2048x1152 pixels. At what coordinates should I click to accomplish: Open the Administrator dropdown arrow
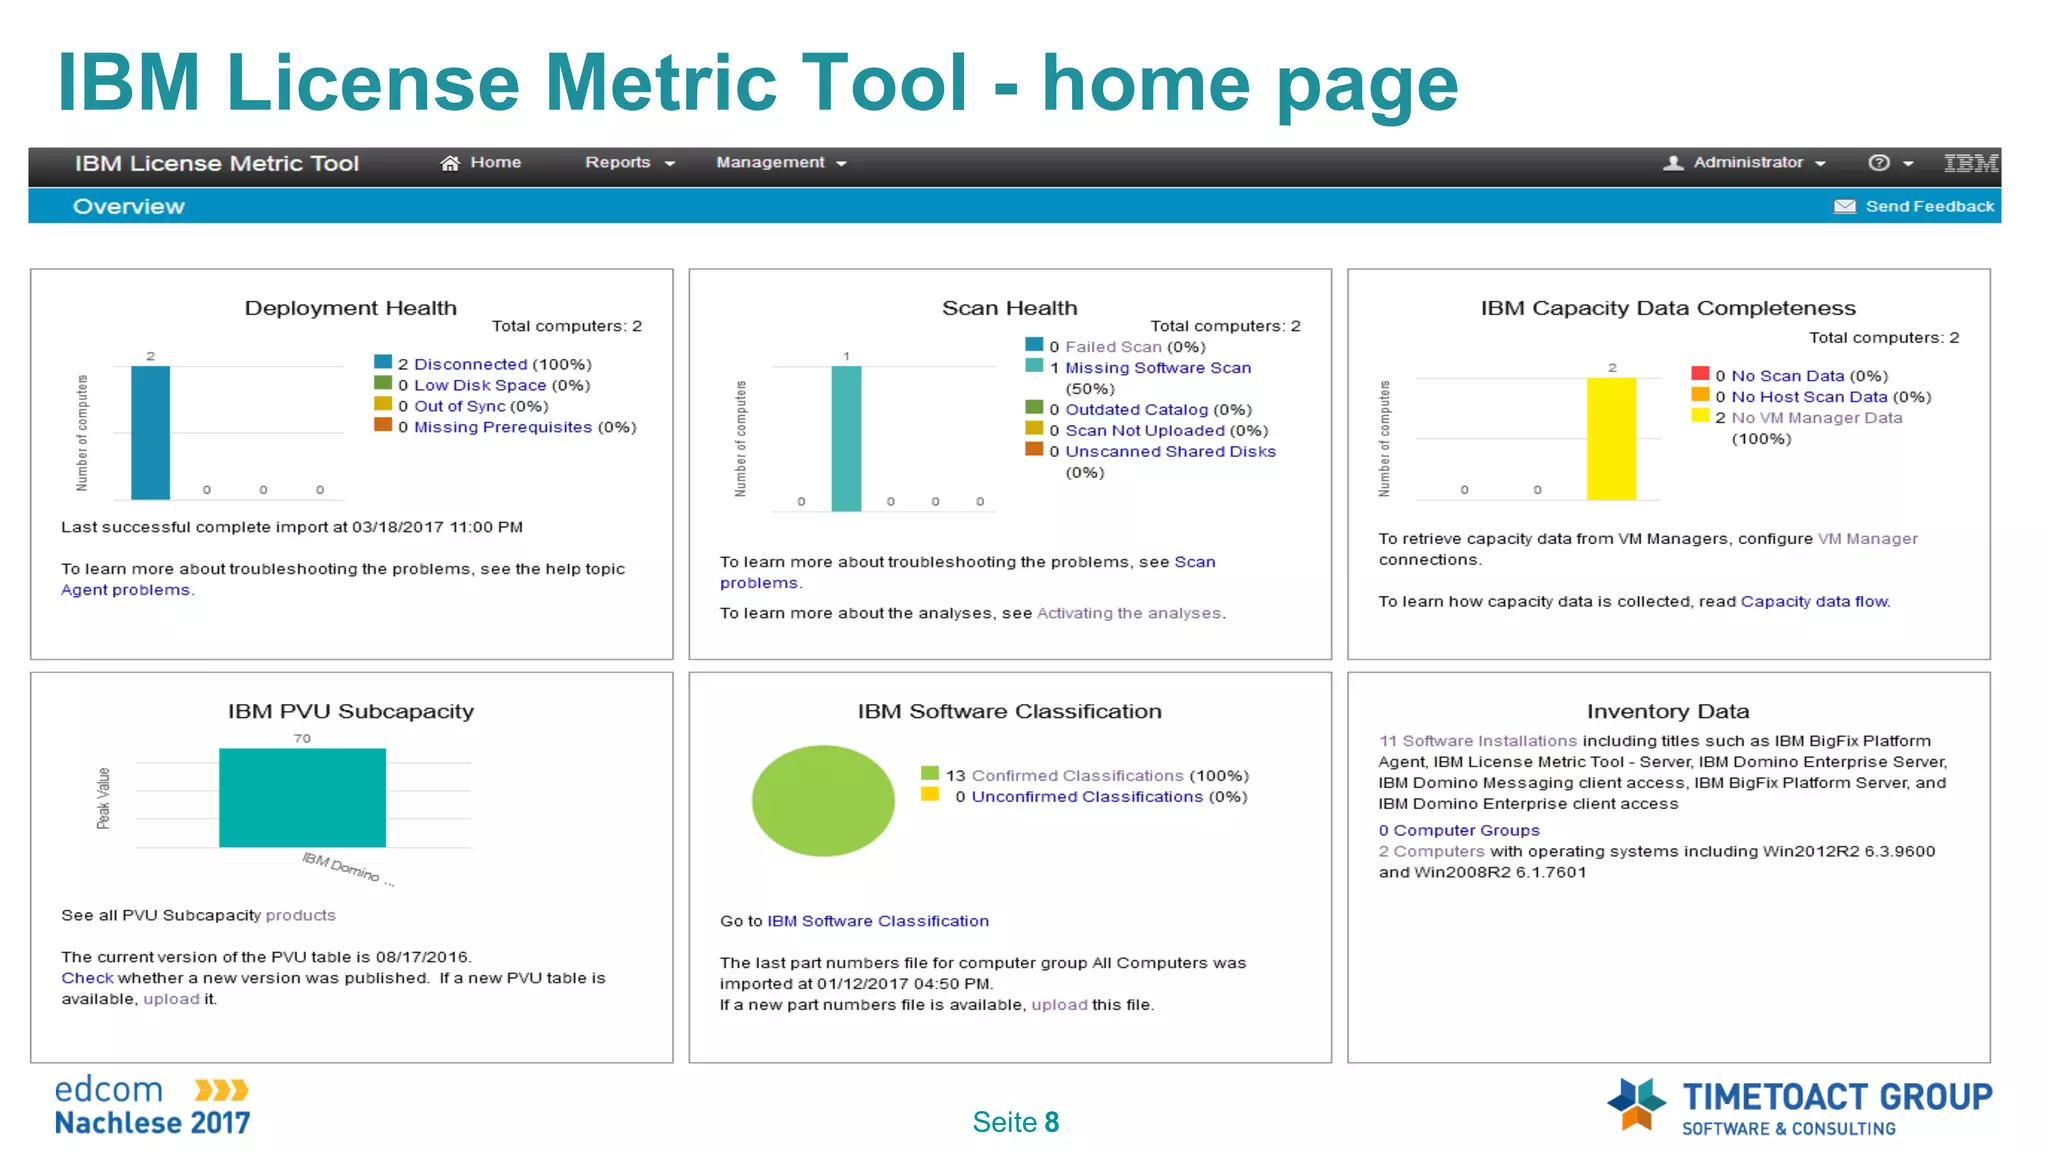coord(1820,164)
